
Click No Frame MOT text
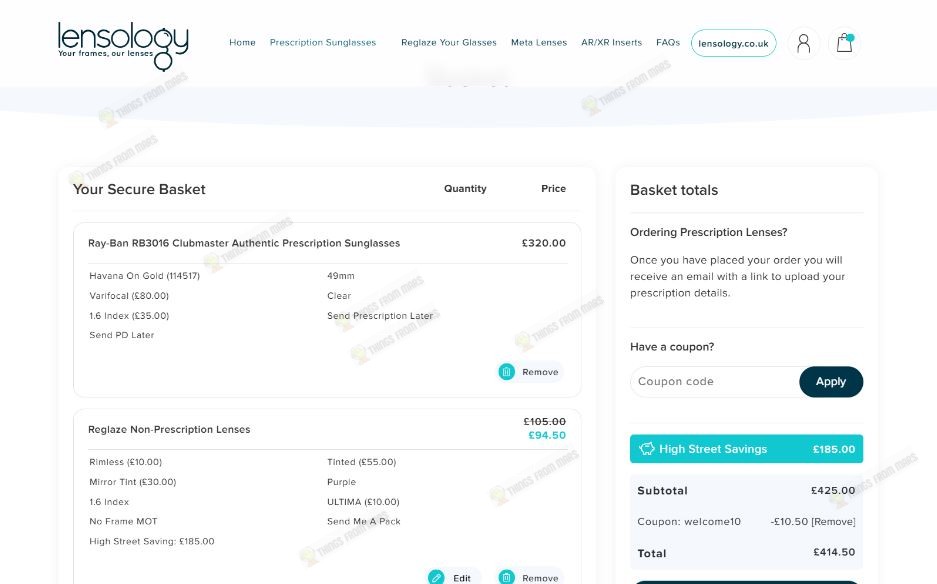tap(123, 521)
